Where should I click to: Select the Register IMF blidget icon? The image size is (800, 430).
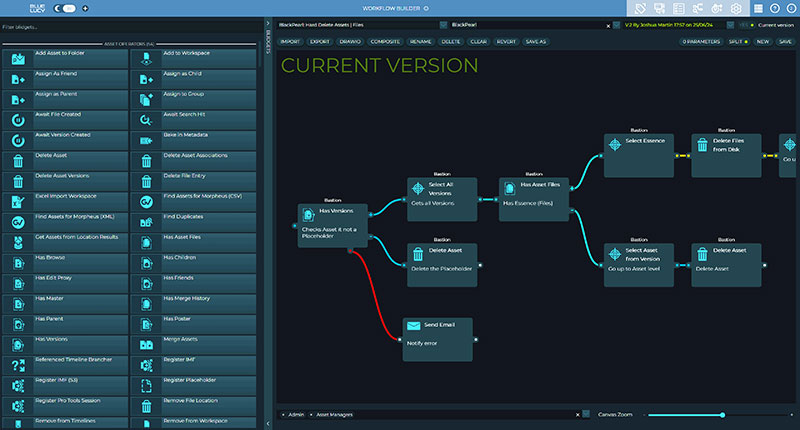coord(146,365)
